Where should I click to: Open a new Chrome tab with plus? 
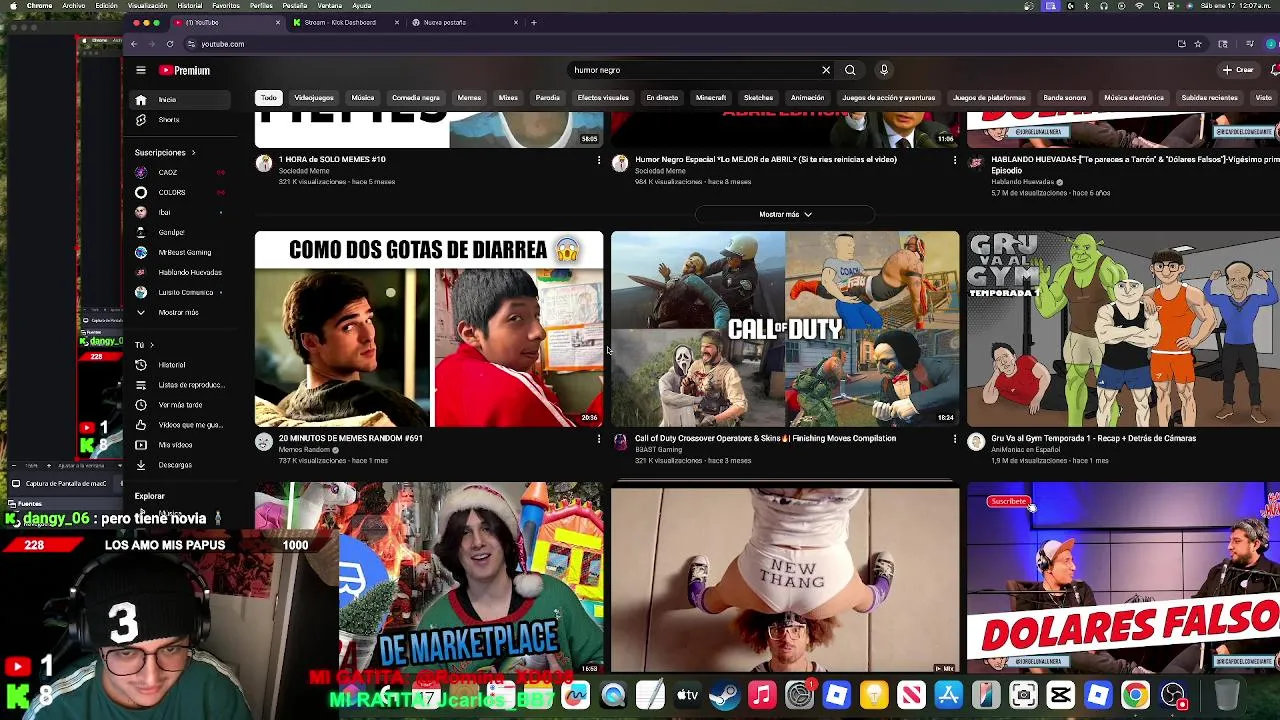534,22
